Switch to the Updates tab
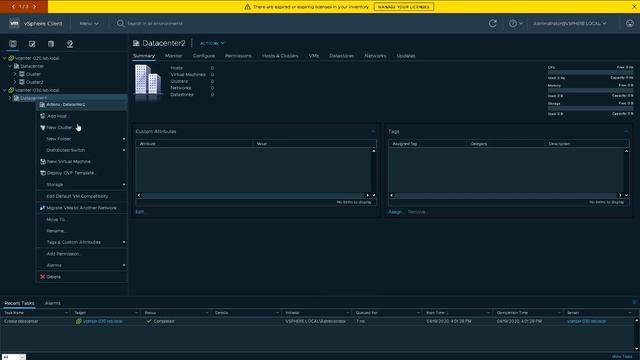 [406, 56]
